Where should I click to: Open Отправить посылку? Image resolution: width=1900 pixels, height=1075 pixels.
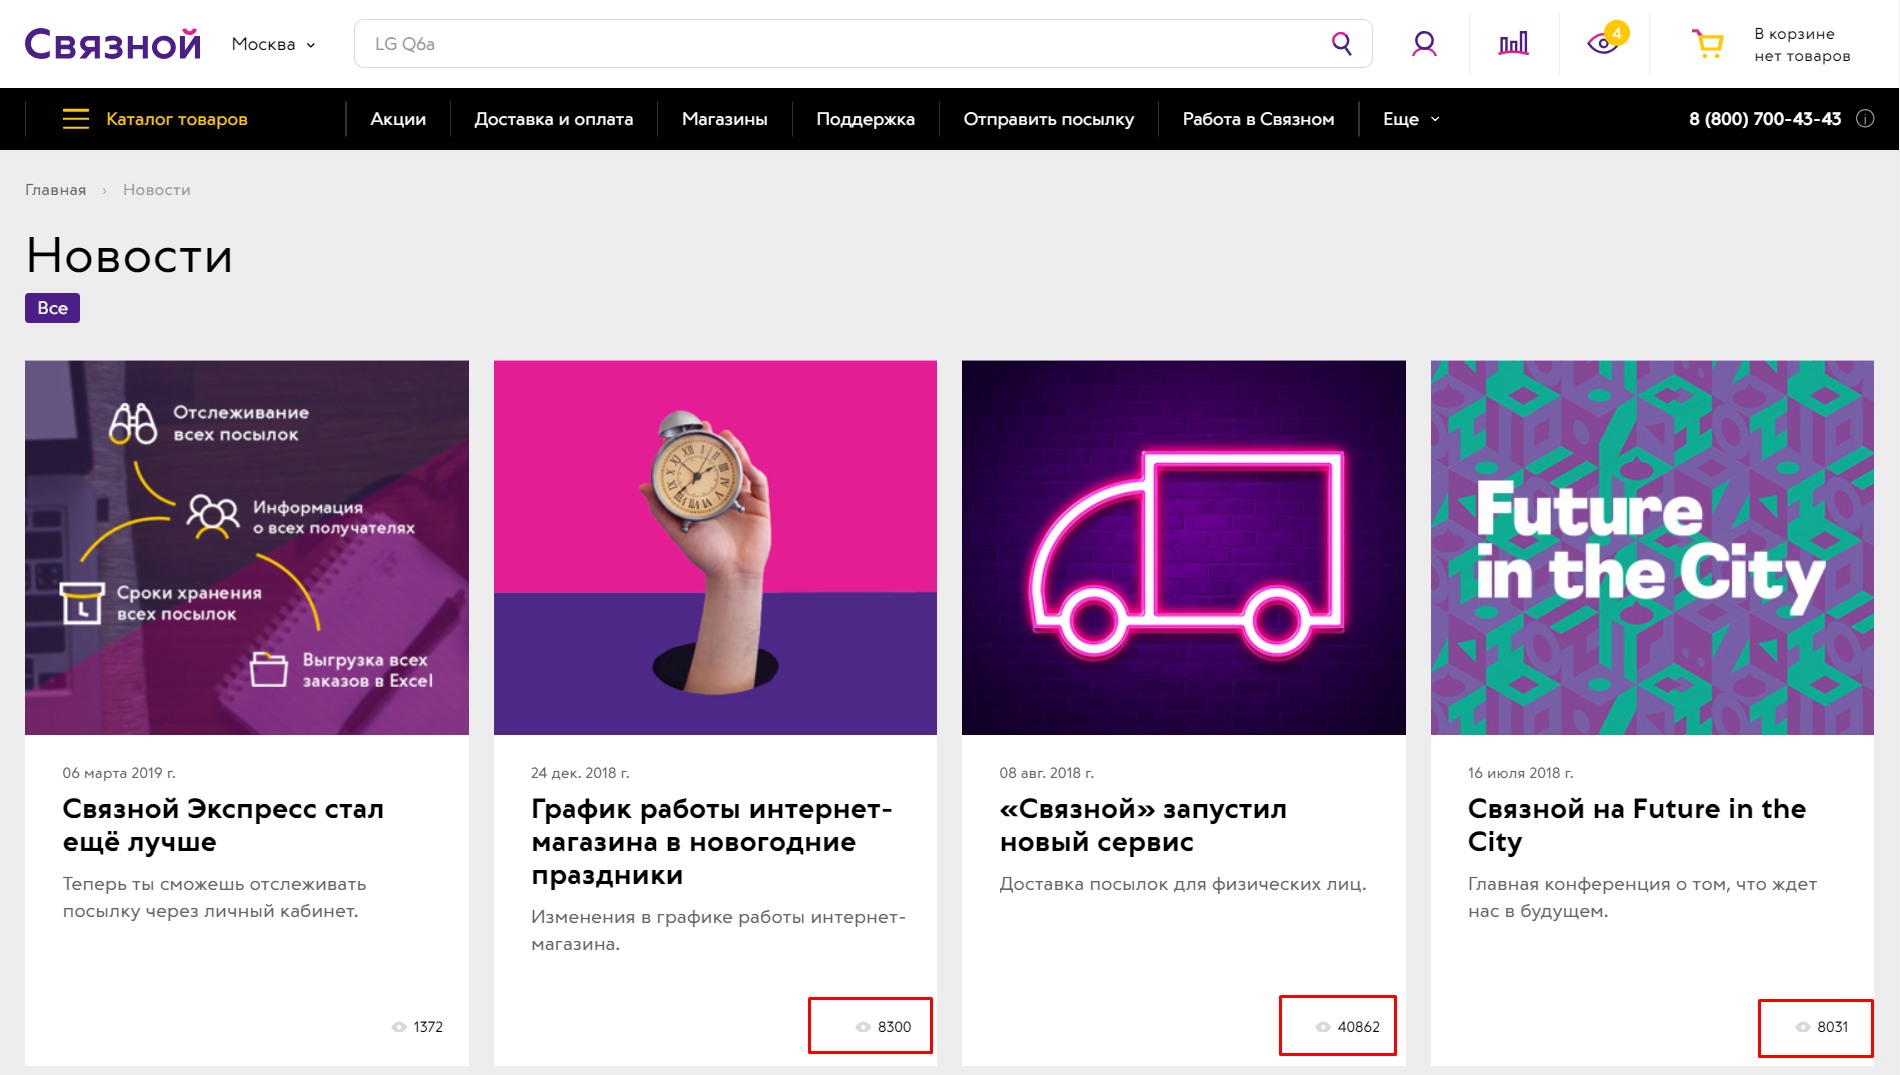(x=1049, y=119)
